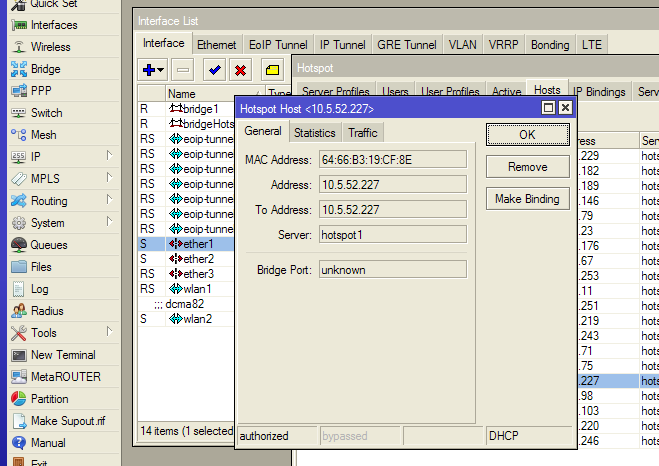The image size is (659, 466).
Task: Click the Make Binding button
Action: 526,199
